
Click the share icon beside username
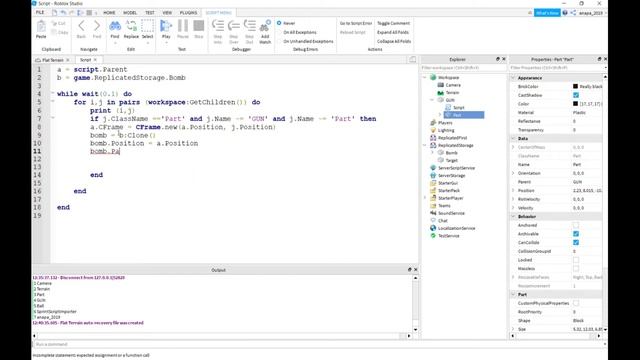573,13
